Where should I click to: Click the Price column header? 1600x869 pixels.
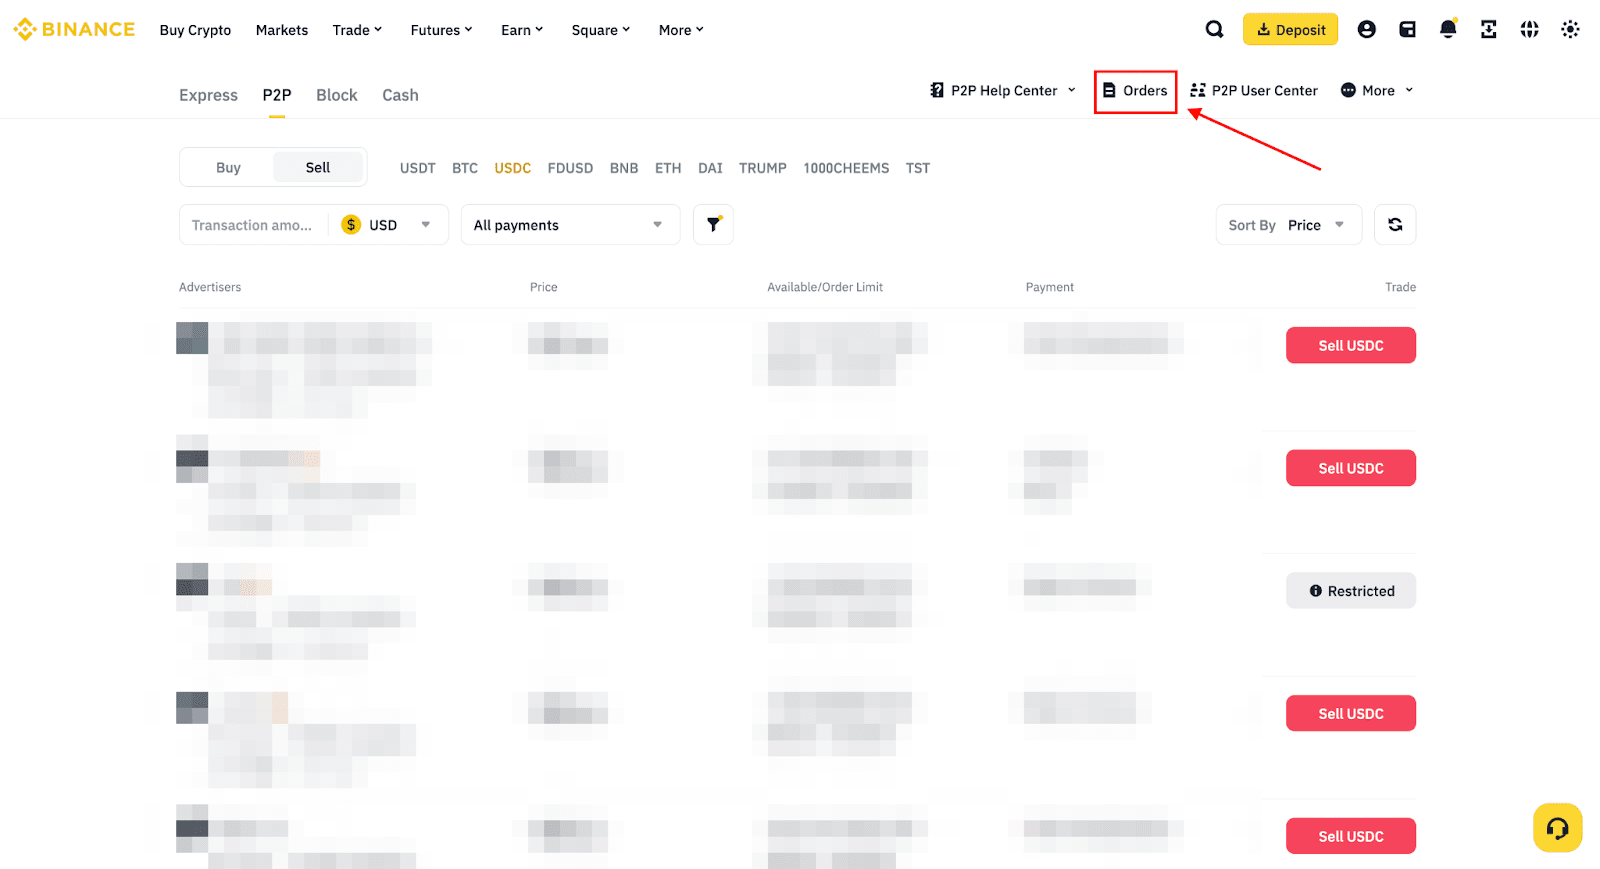point(544,287)
